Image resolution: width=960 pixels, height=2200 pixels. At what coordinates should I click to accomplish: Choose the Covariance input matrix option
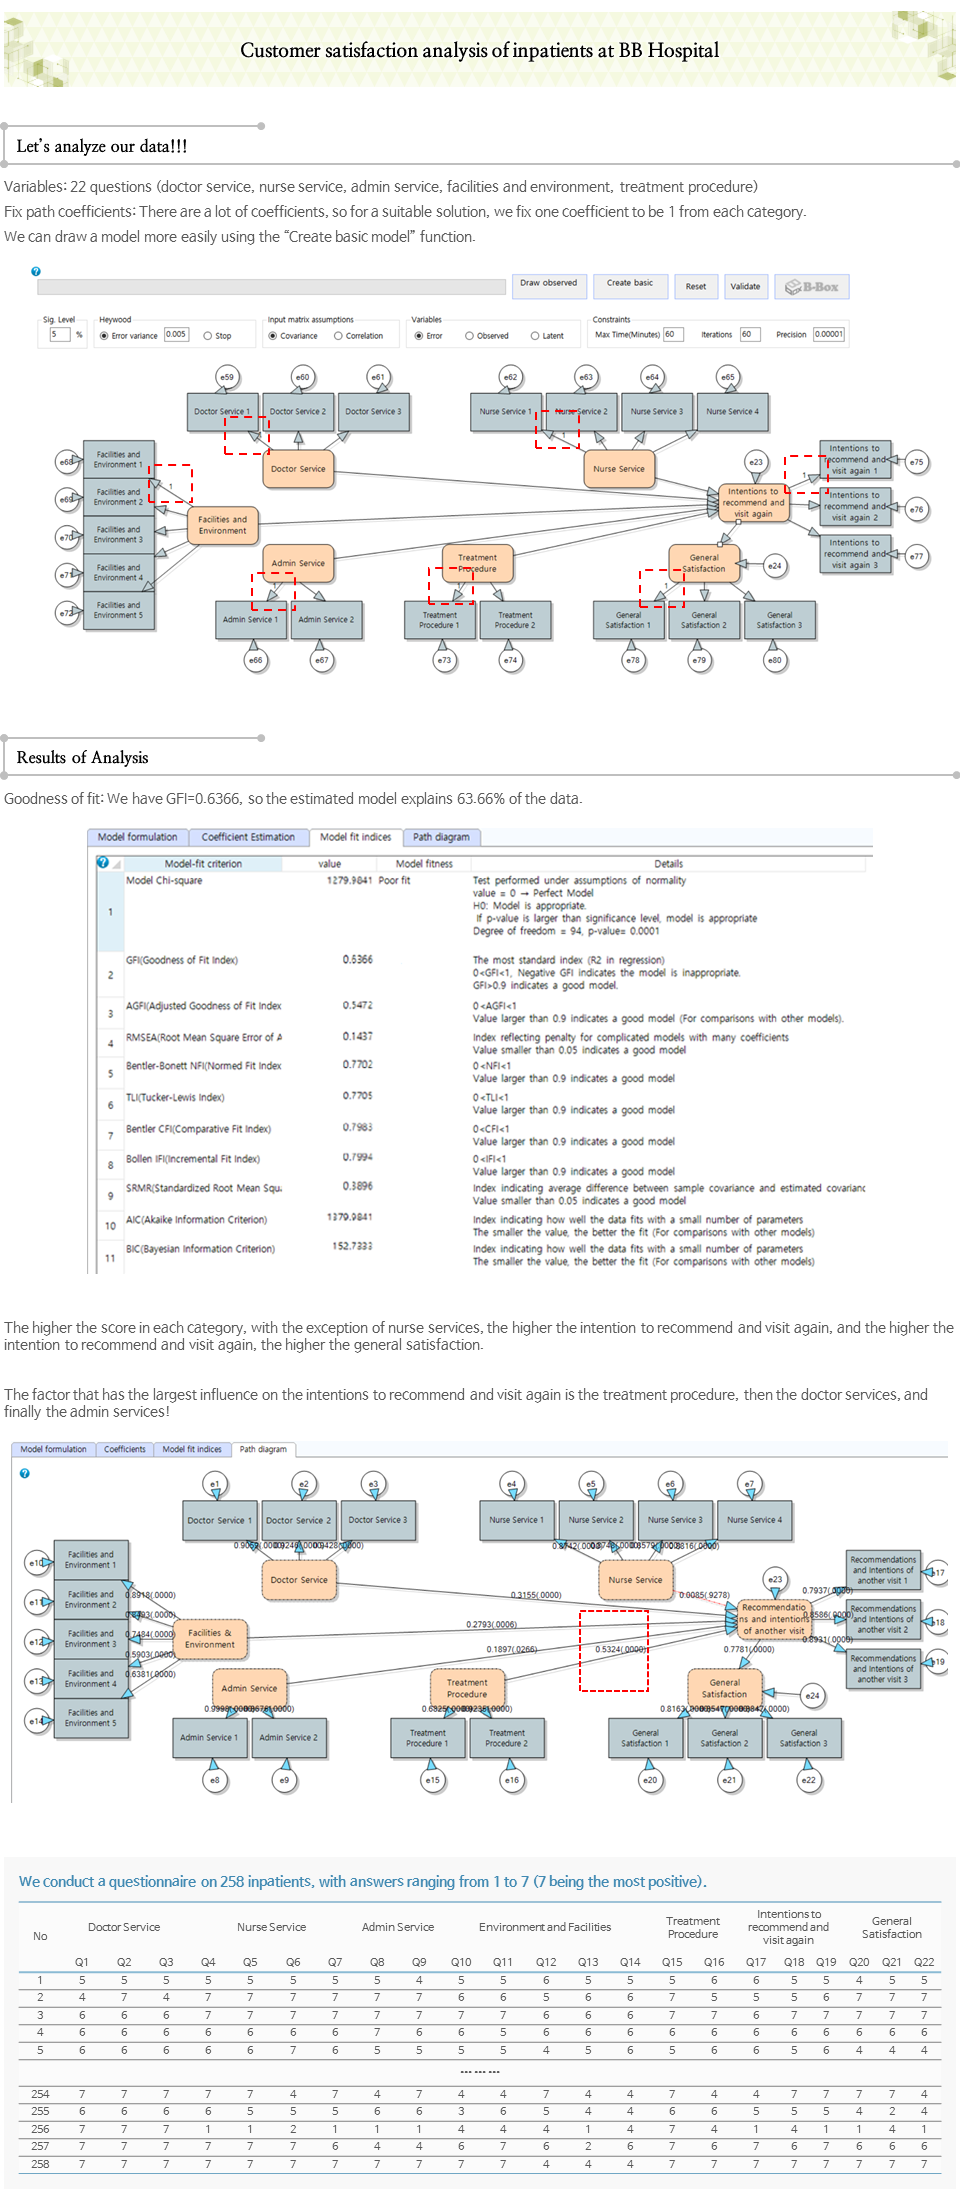pyautogui.click(x=273, y=336)
